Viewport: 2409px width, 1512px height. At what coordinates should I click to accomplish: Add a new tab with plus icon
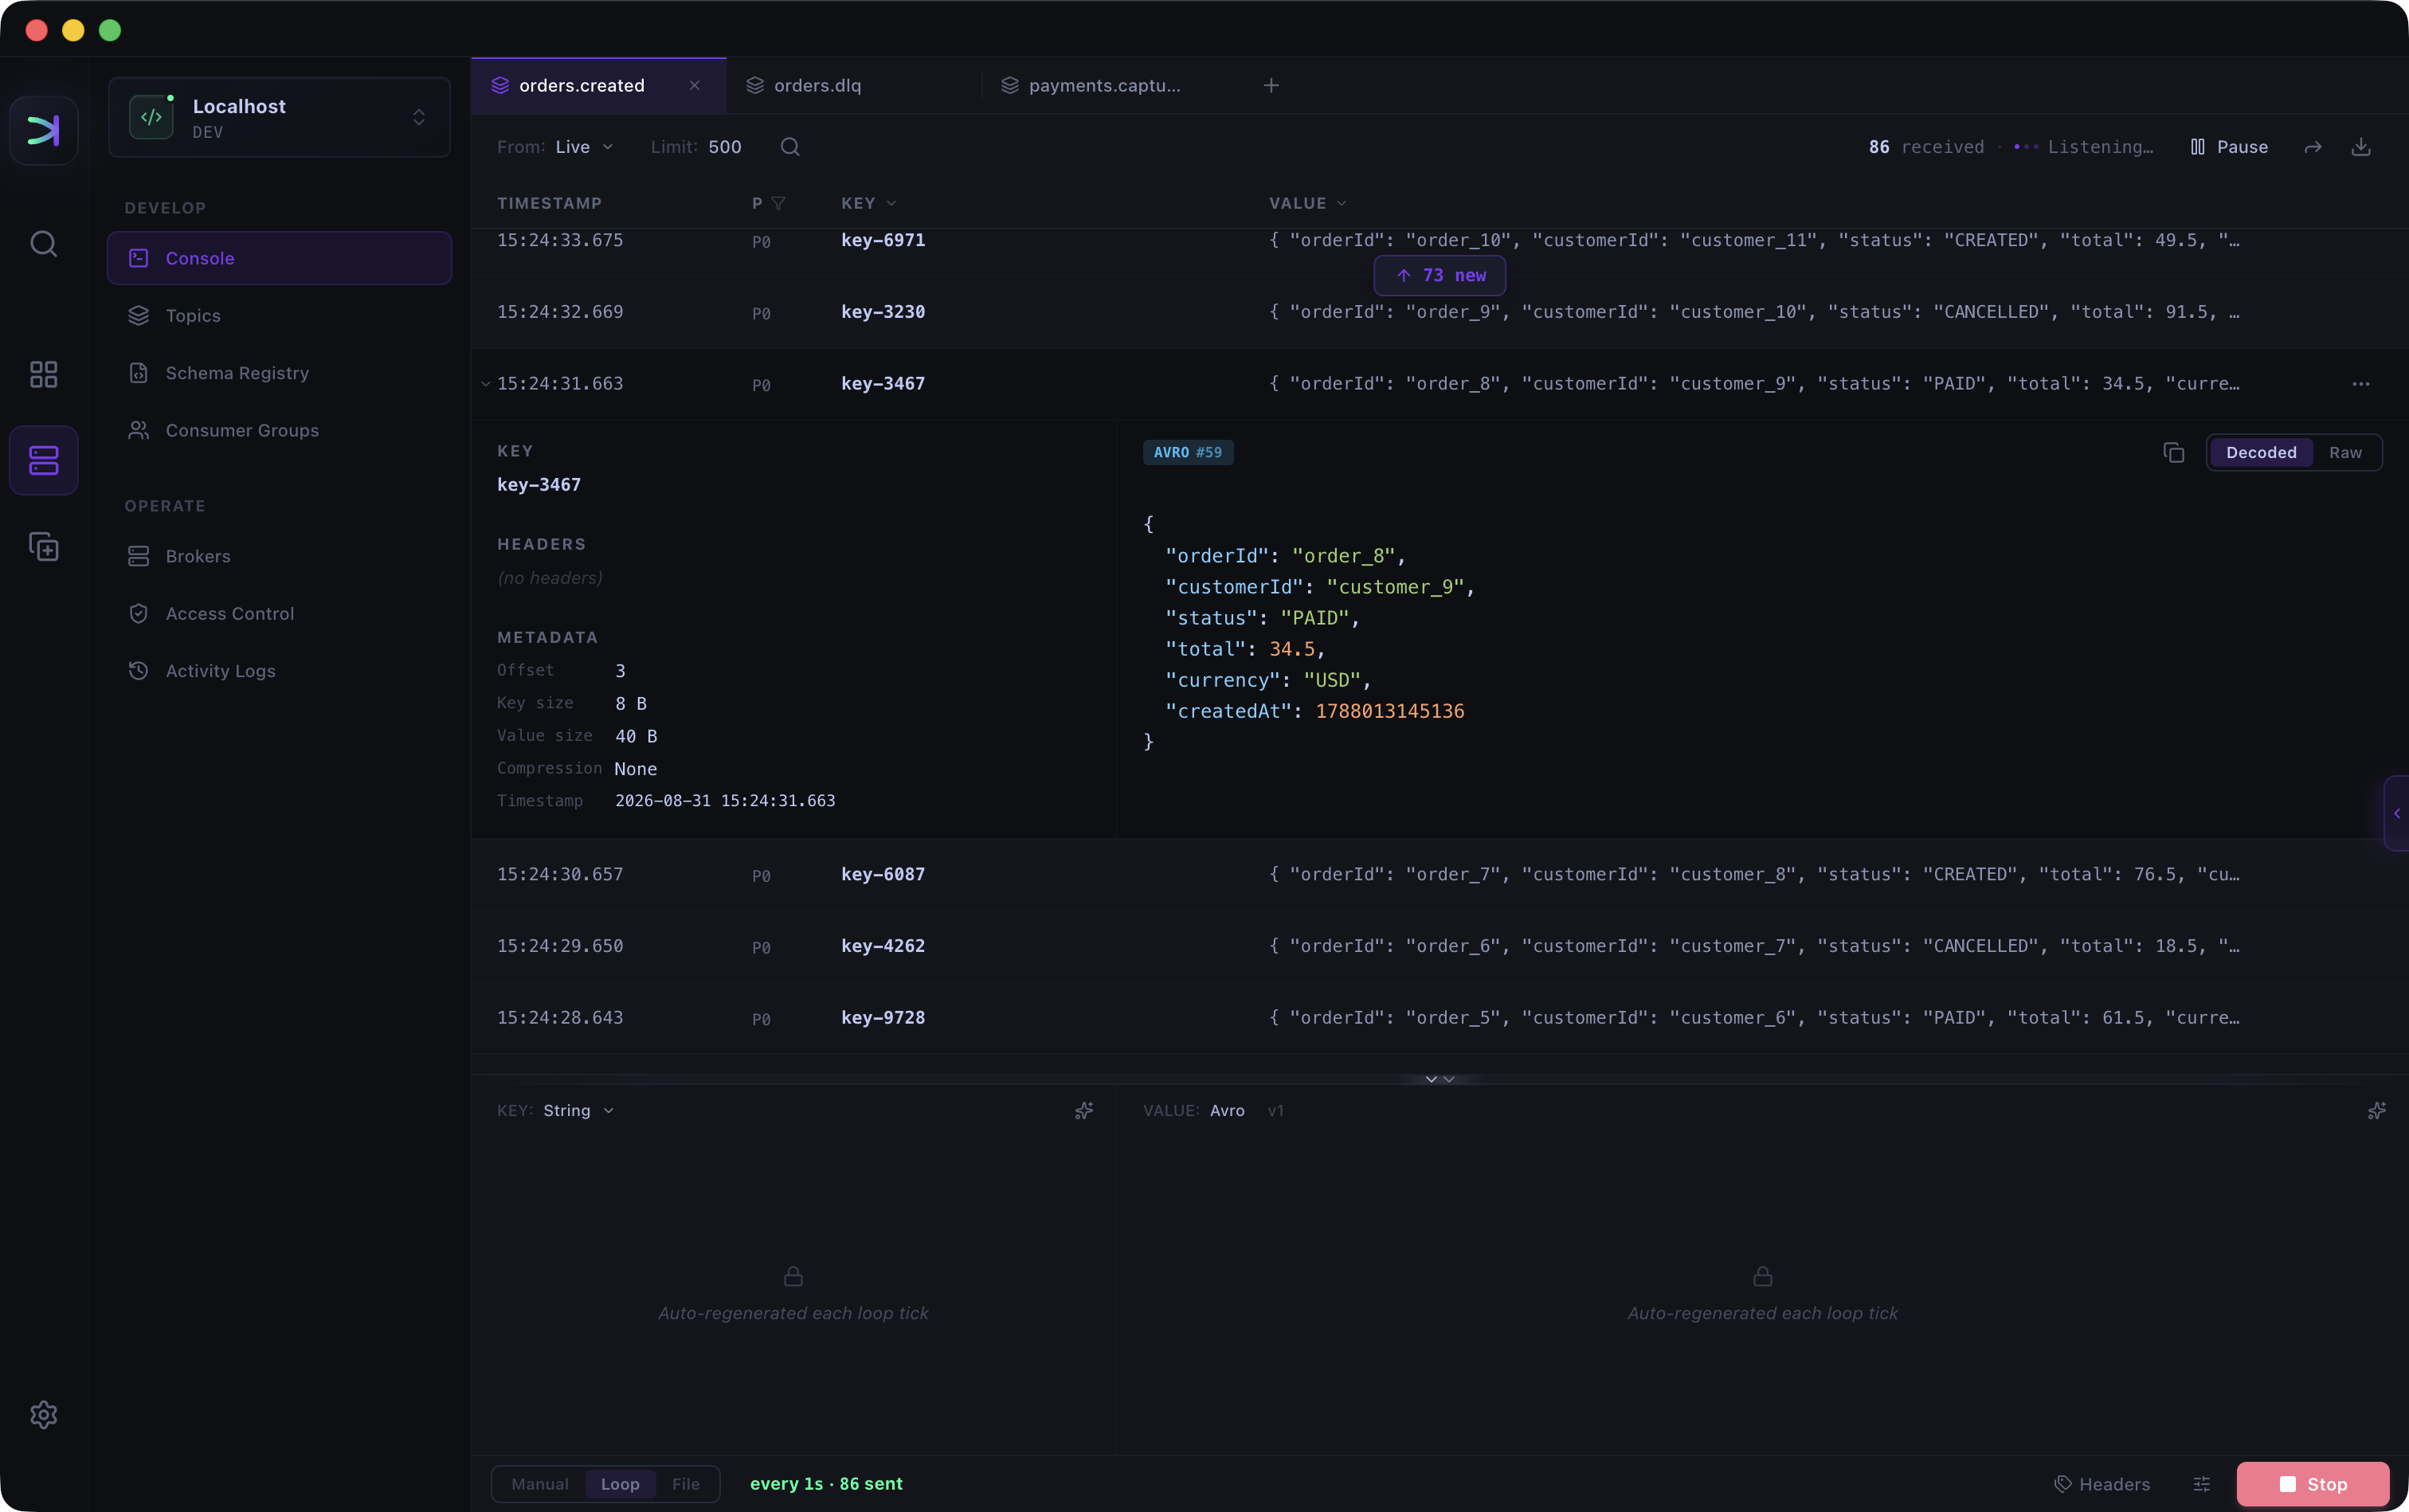tap(1271, 86)
